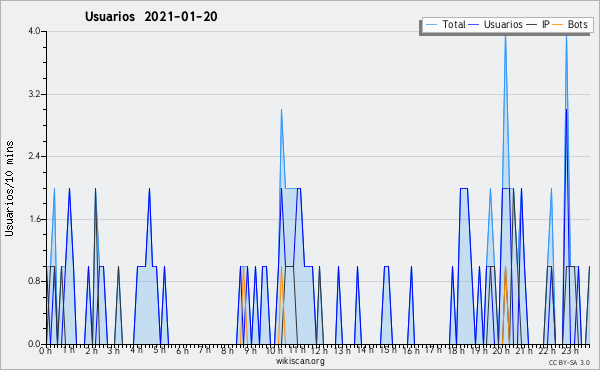Click the light blue Total legend line
The width and height of the screenshot is (600, 370).
tap(431, 24)
